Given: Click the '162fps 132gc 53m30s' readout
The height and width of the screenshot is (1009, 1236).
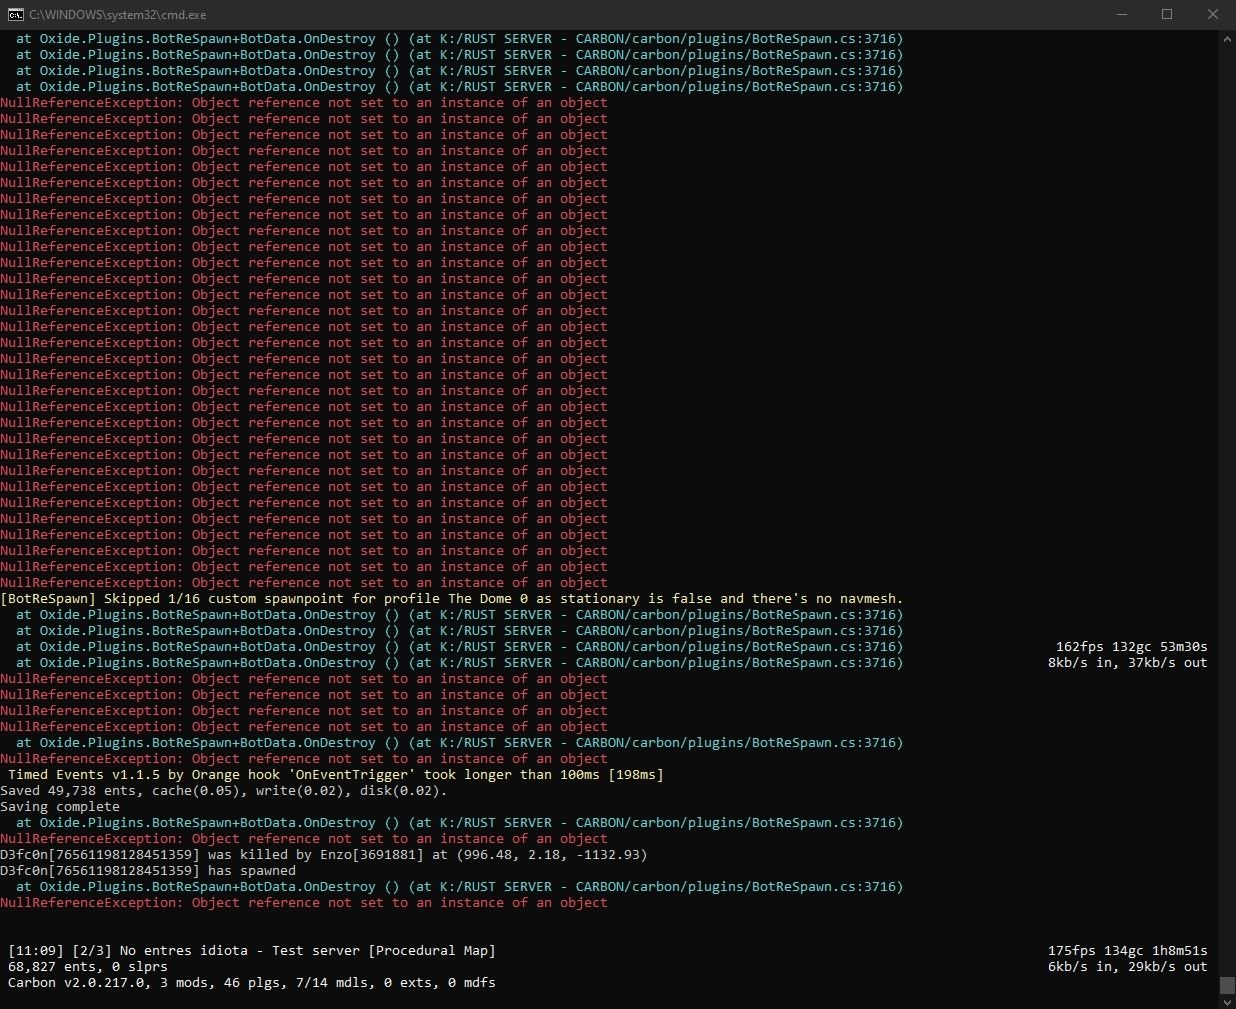Looking at the screenshot, I should (1131, 647).
